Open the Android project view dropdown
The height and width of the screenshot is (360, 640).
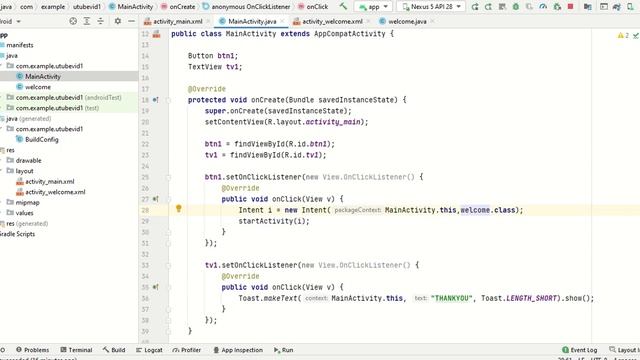(x=11, y=21)
